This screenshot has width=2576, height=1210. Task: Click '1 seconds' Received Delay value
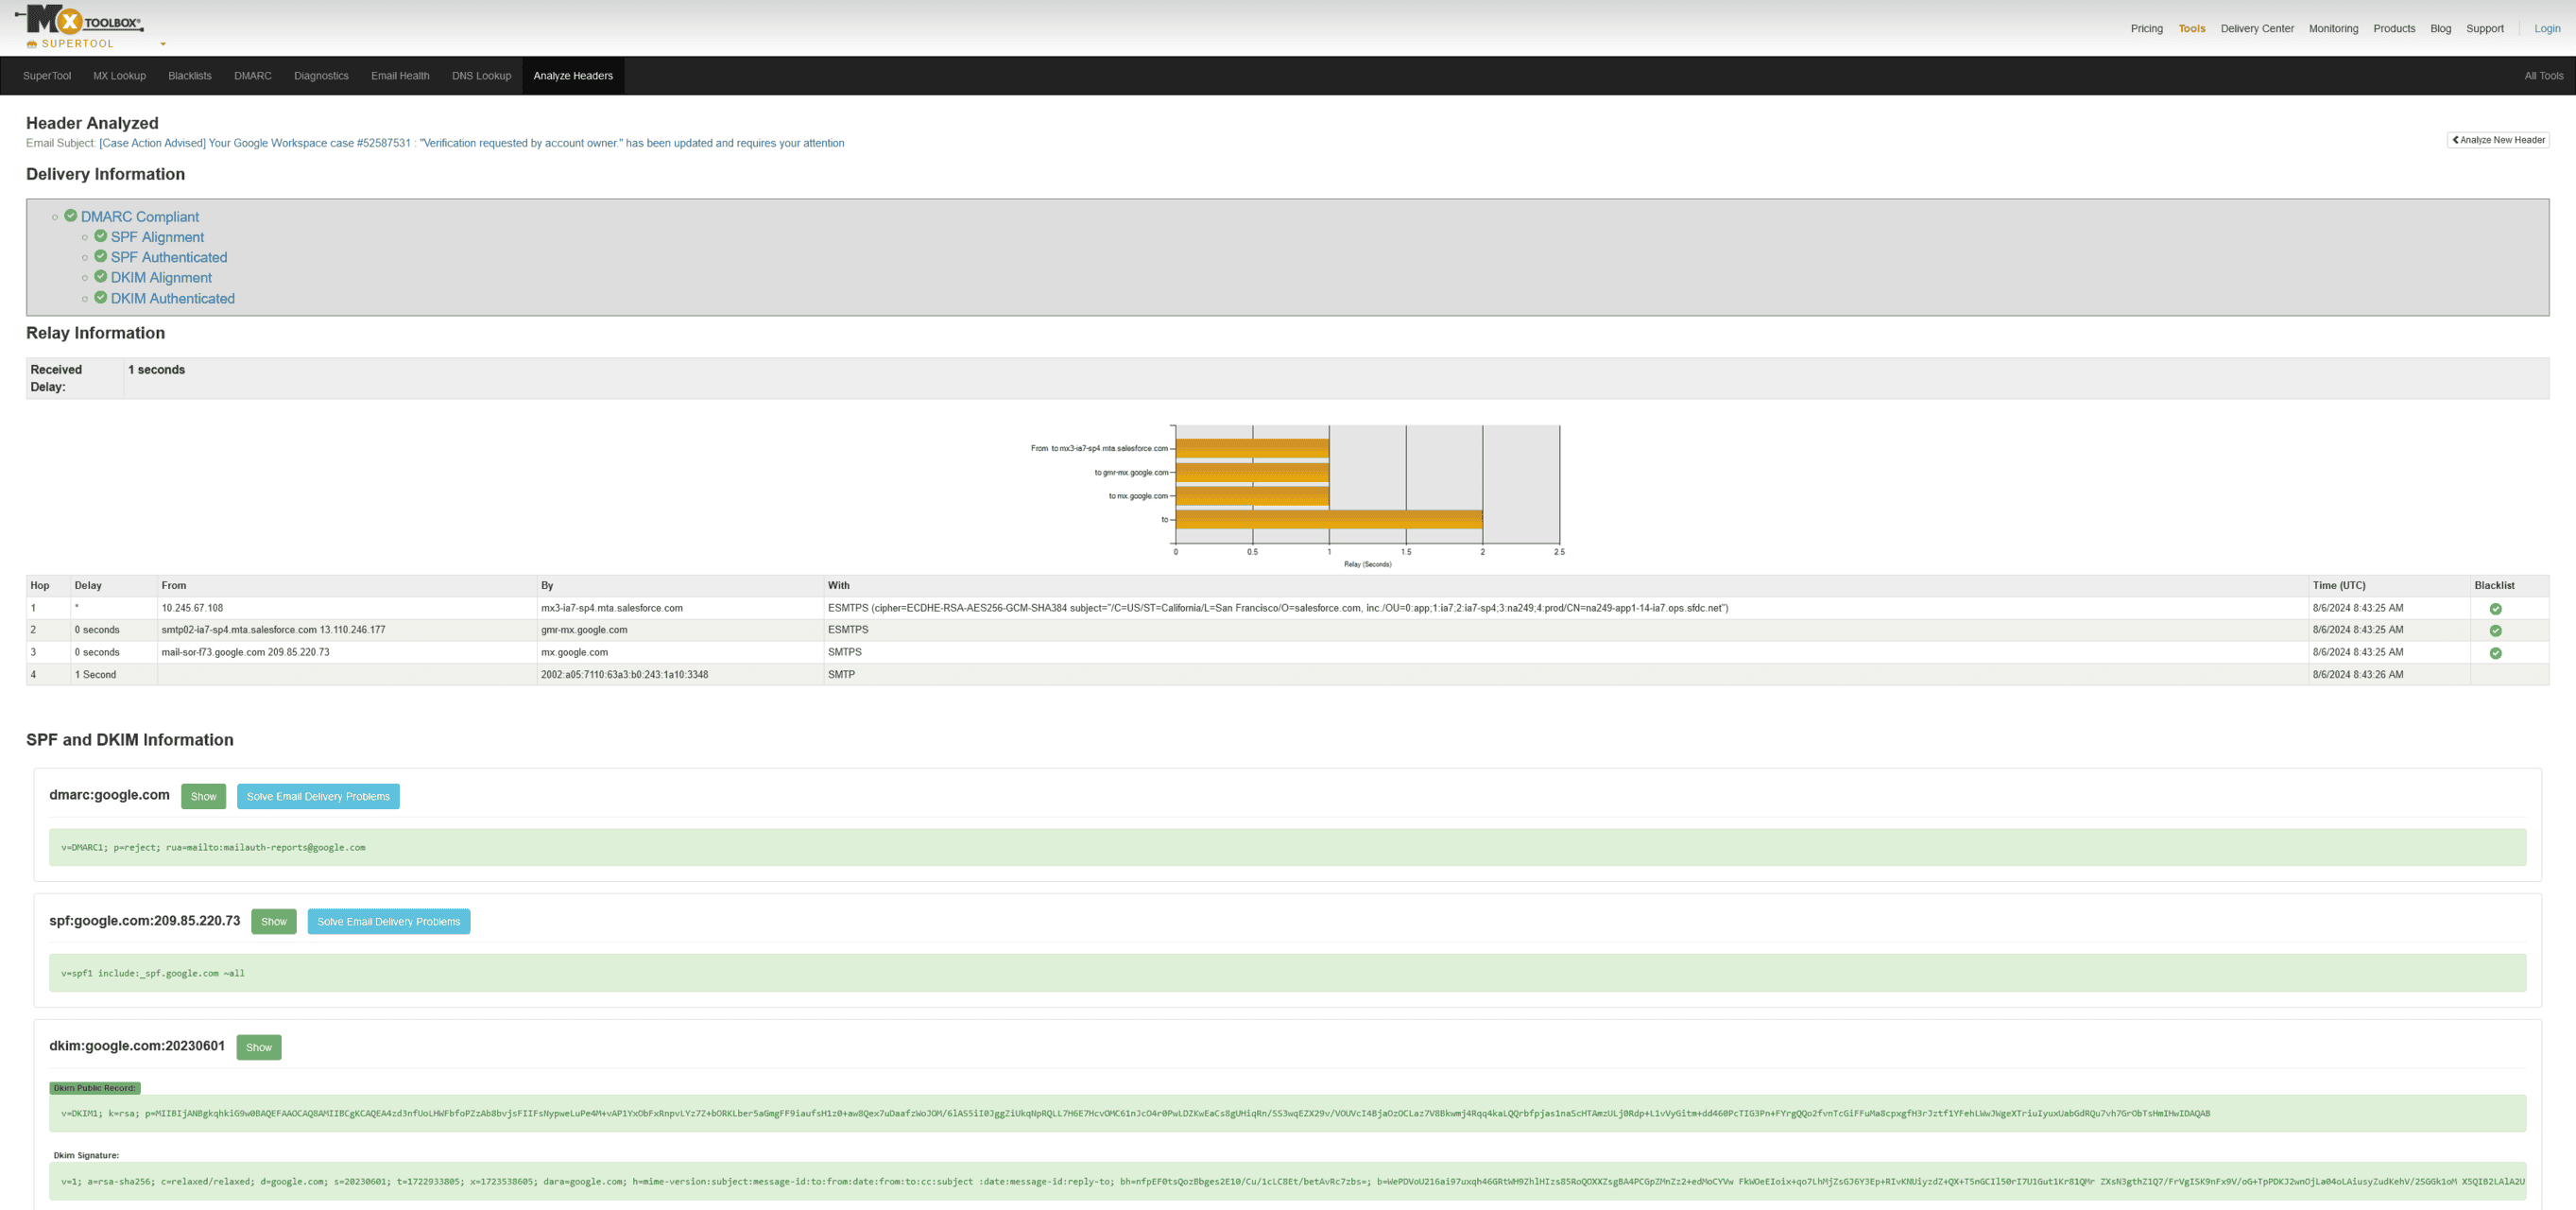(156, 370)
